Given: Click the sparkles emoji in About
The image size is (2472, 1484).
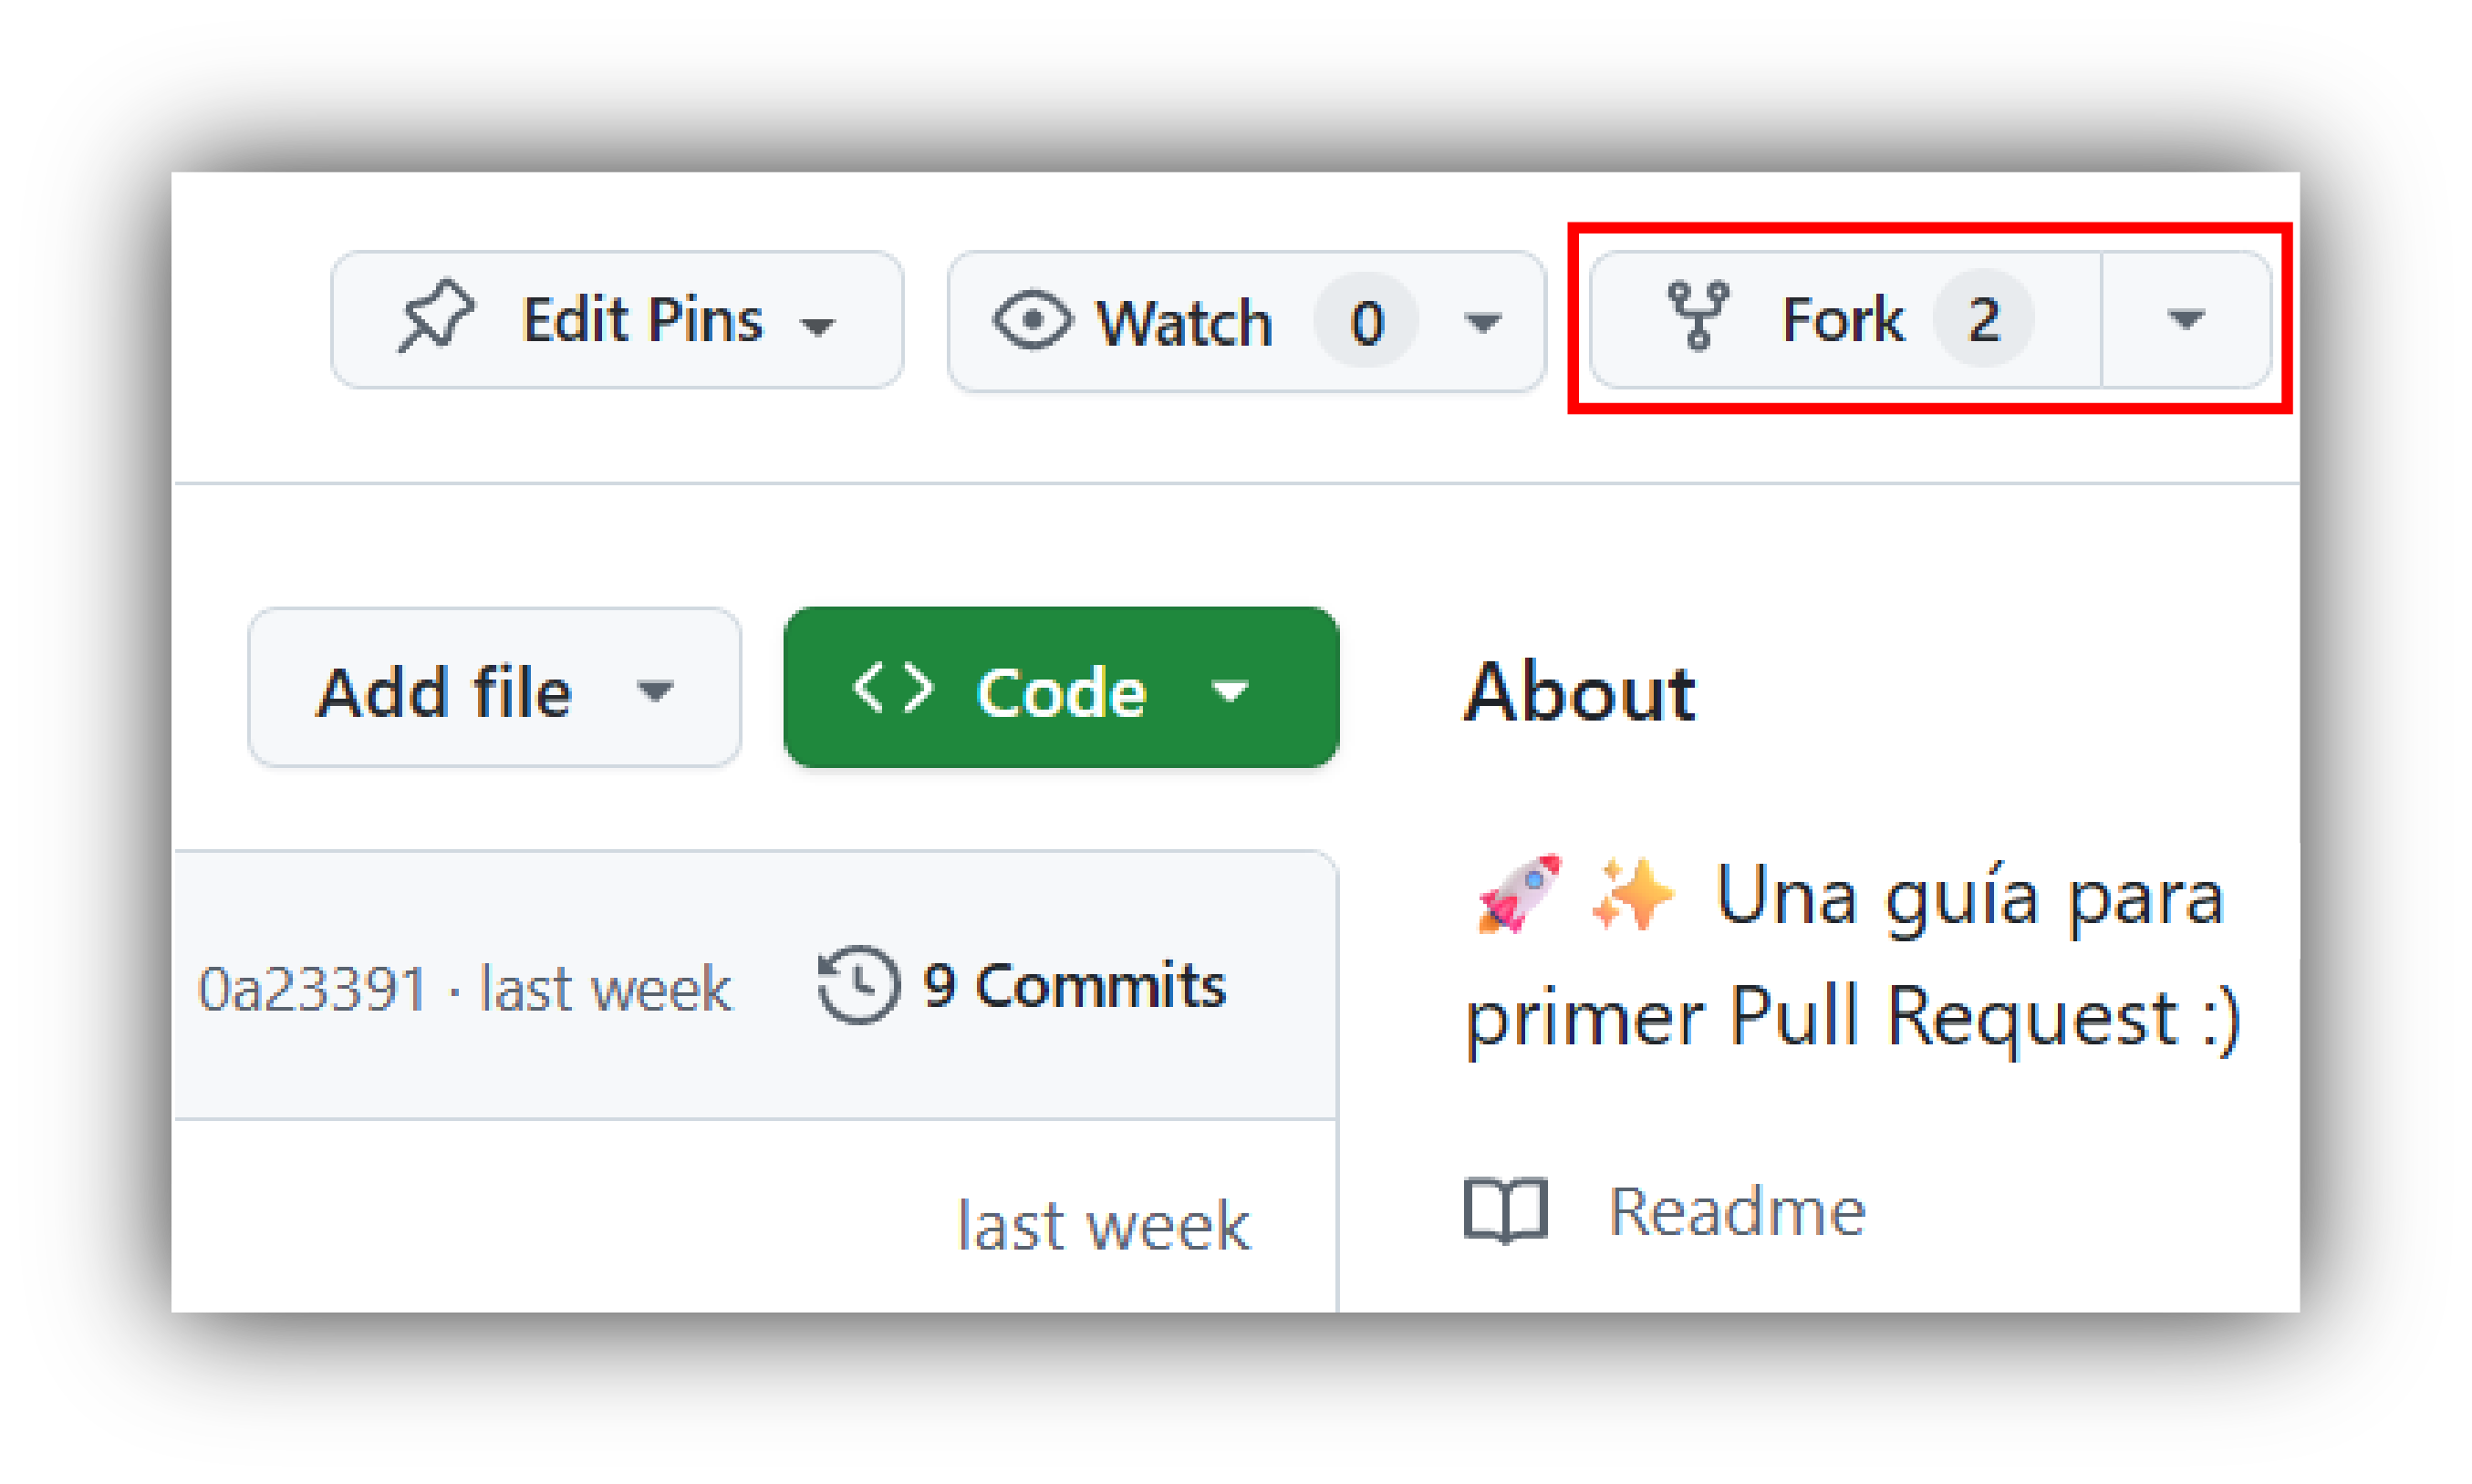Looking at the screenshot, I should tap(1632, 893).
